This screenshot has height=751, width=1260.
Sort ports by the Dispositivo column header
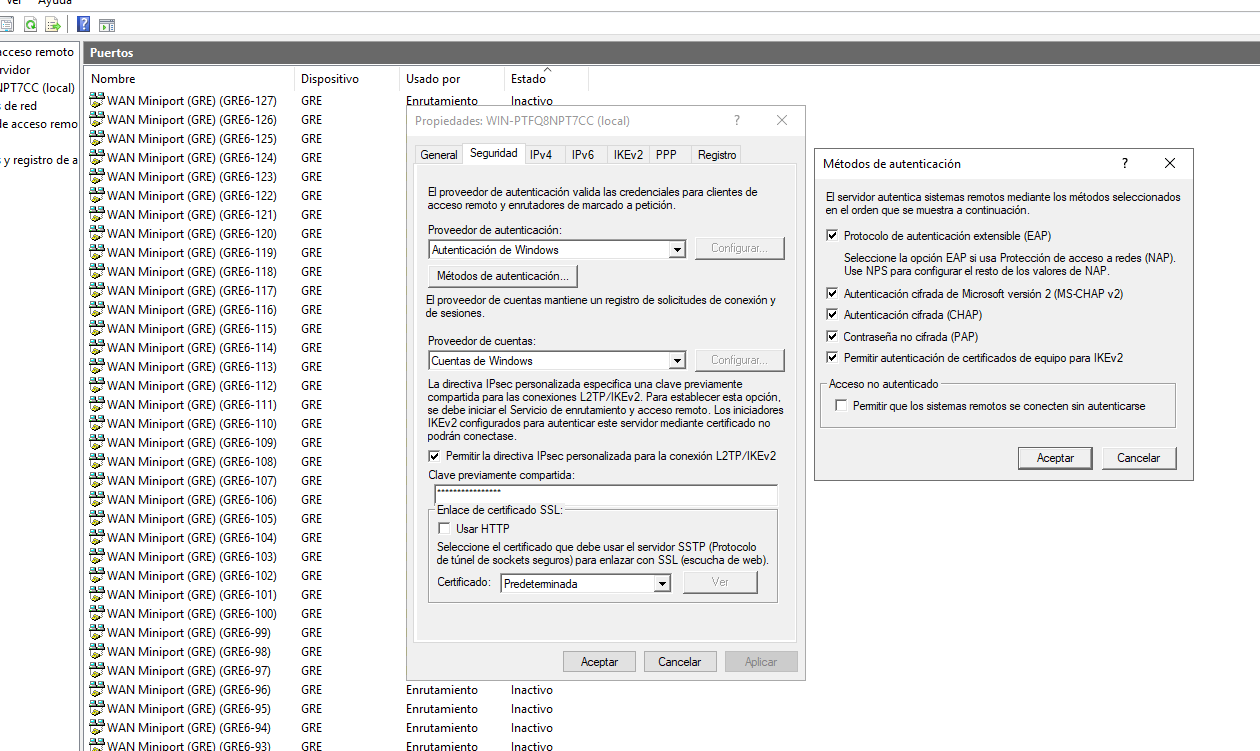coord(348,78)
